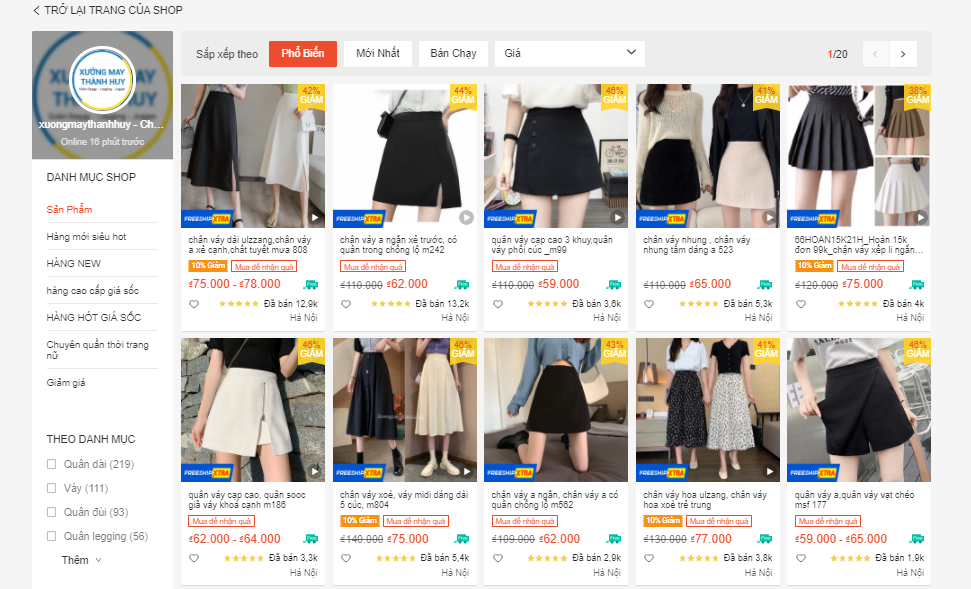The image size is (971, 589).
Task: Click the heart icon on chân váy xoè váy midi
Action: [347, 556]
